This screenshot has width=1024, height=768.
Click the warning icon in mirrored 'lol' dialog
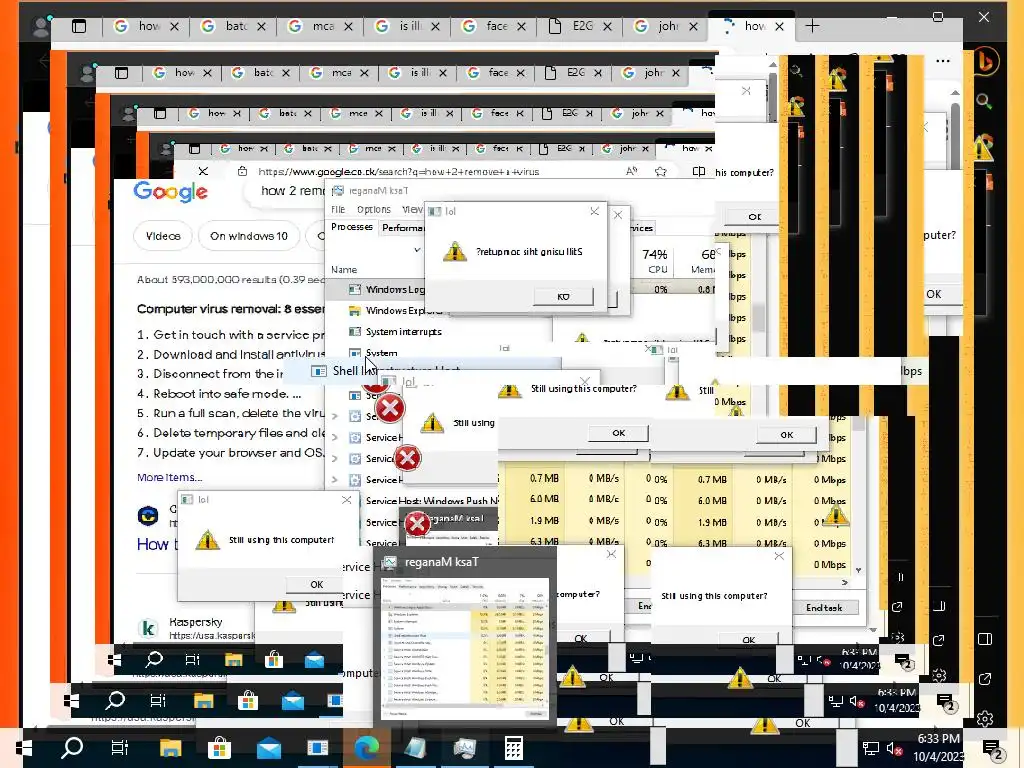(455, 251)
